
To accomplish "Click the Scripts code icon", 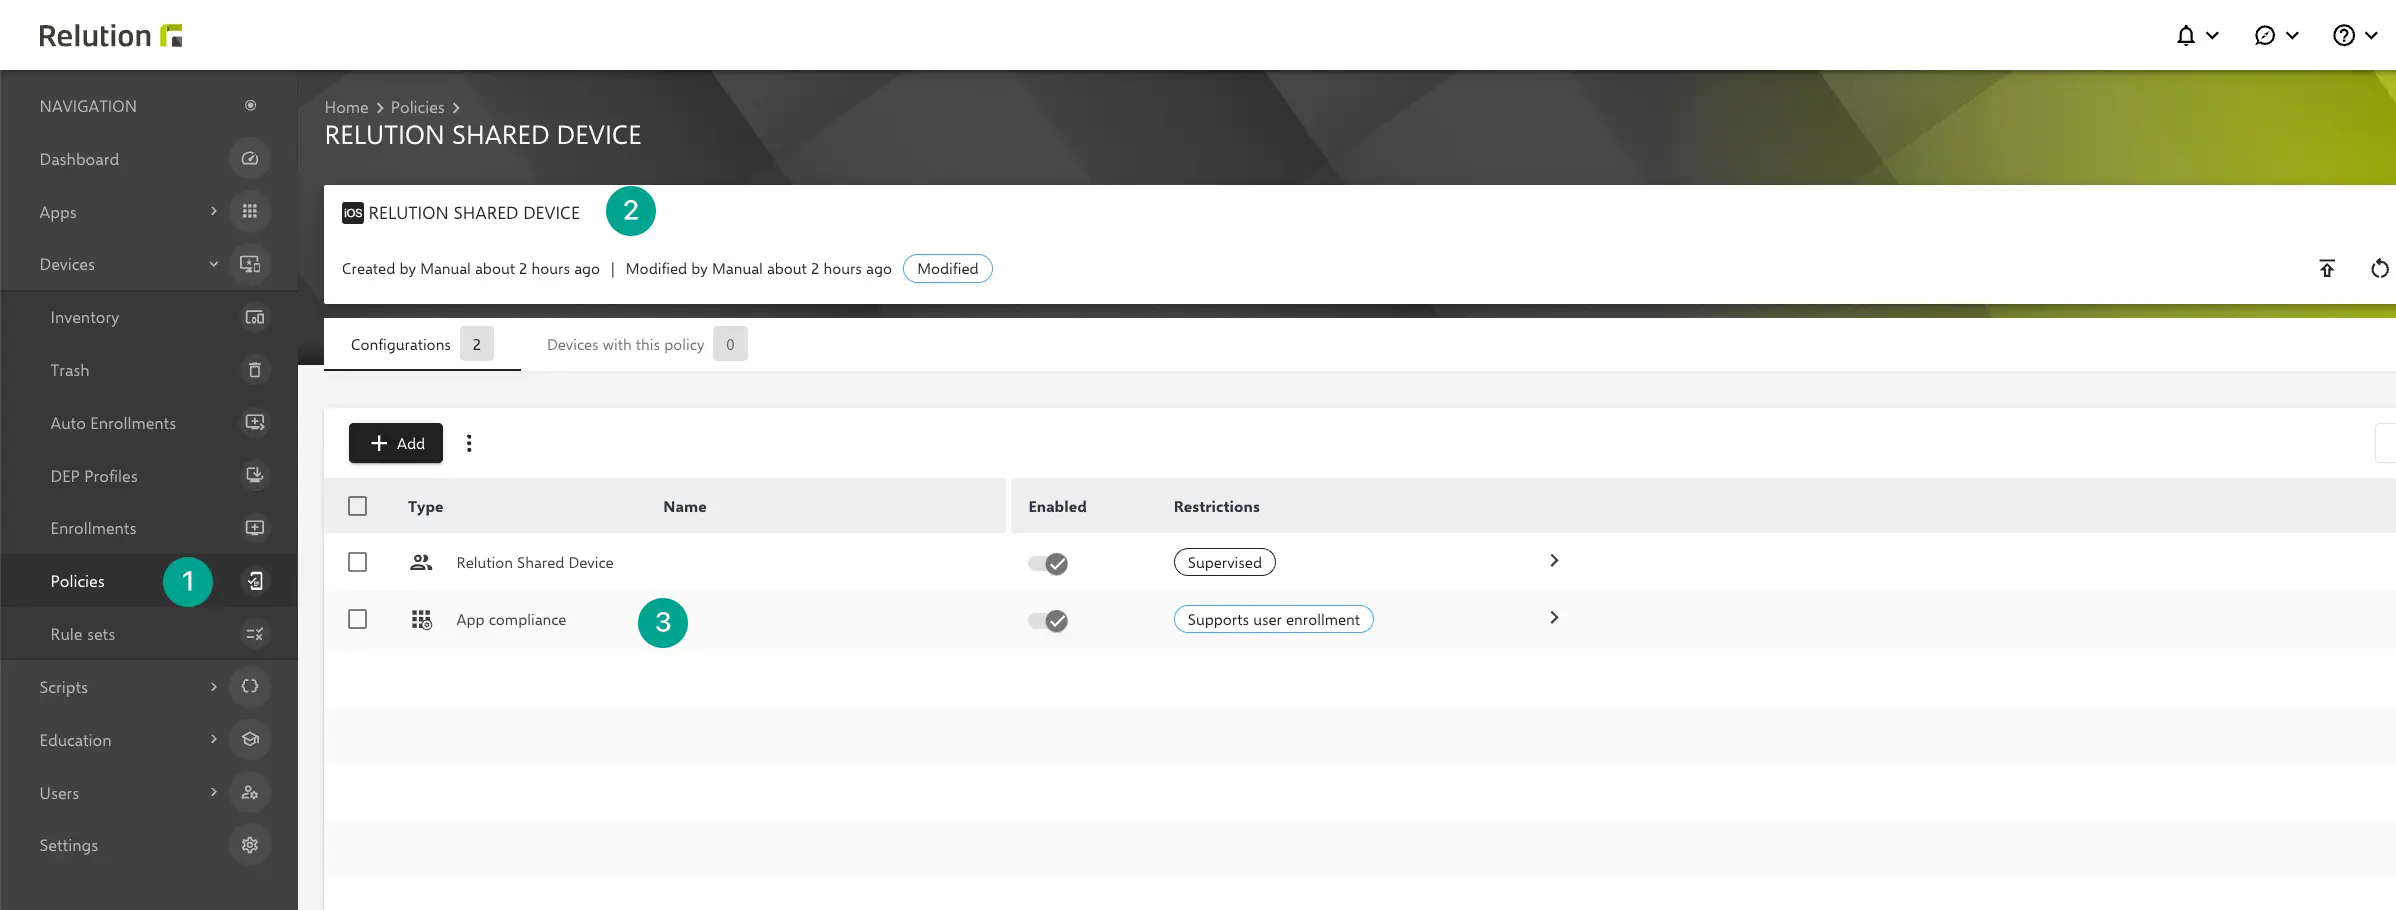I will pos(249,687).
